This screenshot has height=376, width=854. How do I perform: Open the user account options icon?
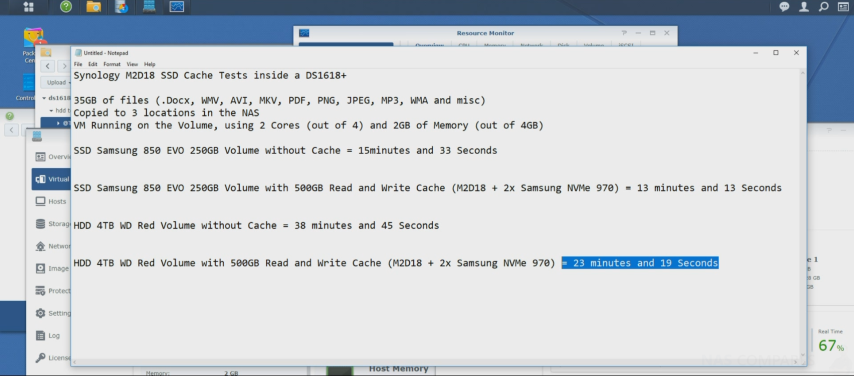pyautogui.click(x=804, y=7)
